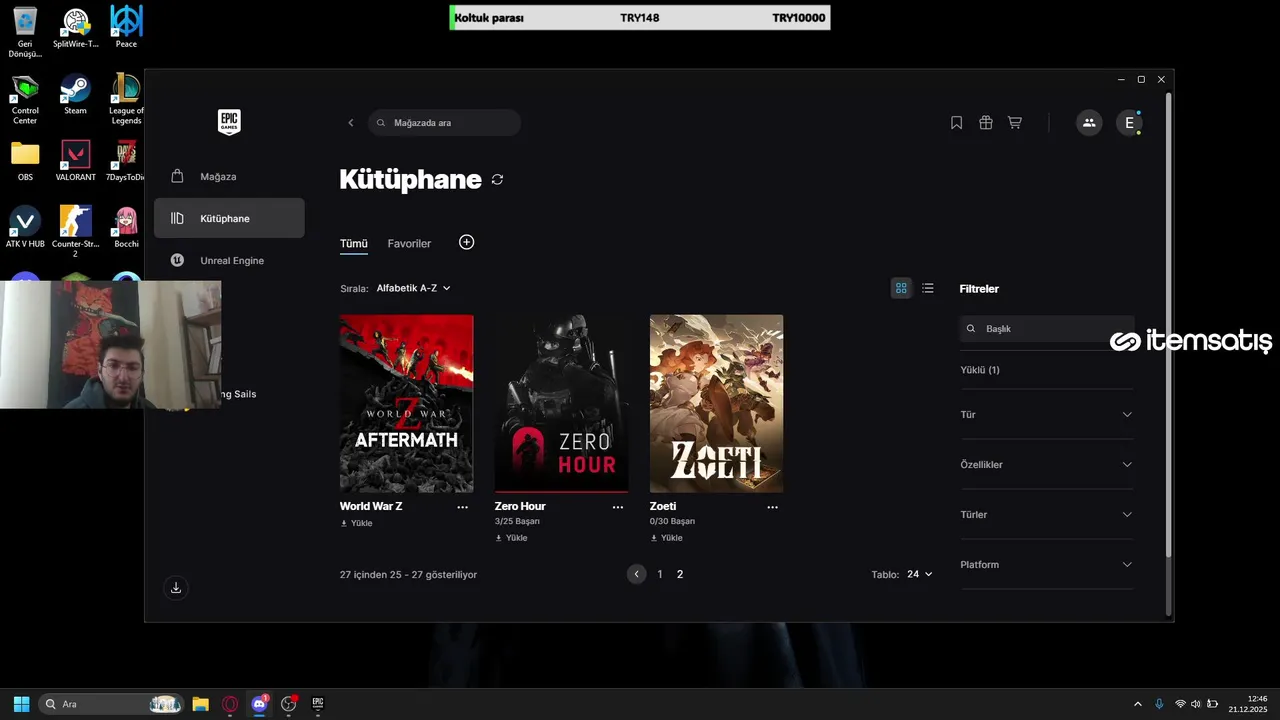Go back using the left arrow

click(x=351, y=123)
